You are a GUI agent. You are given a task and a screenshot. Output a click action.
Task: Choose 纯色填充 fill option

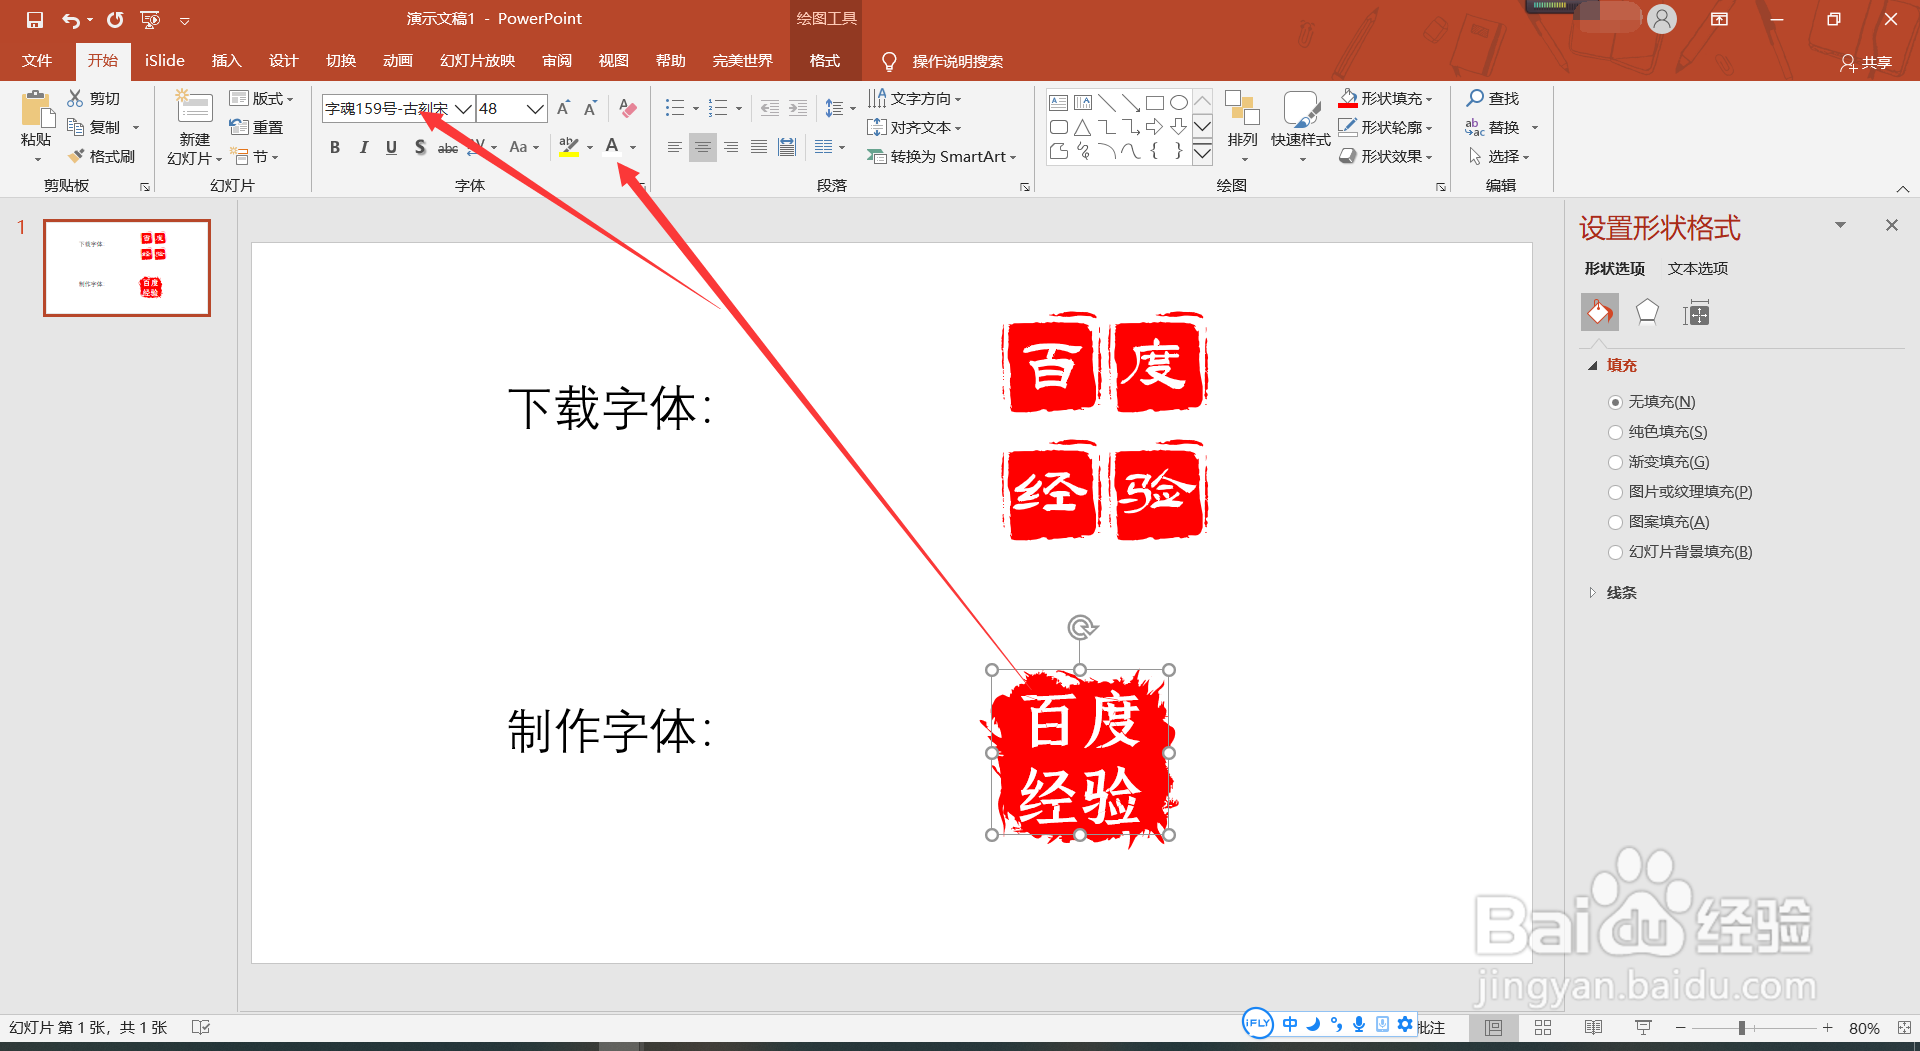1616,432
